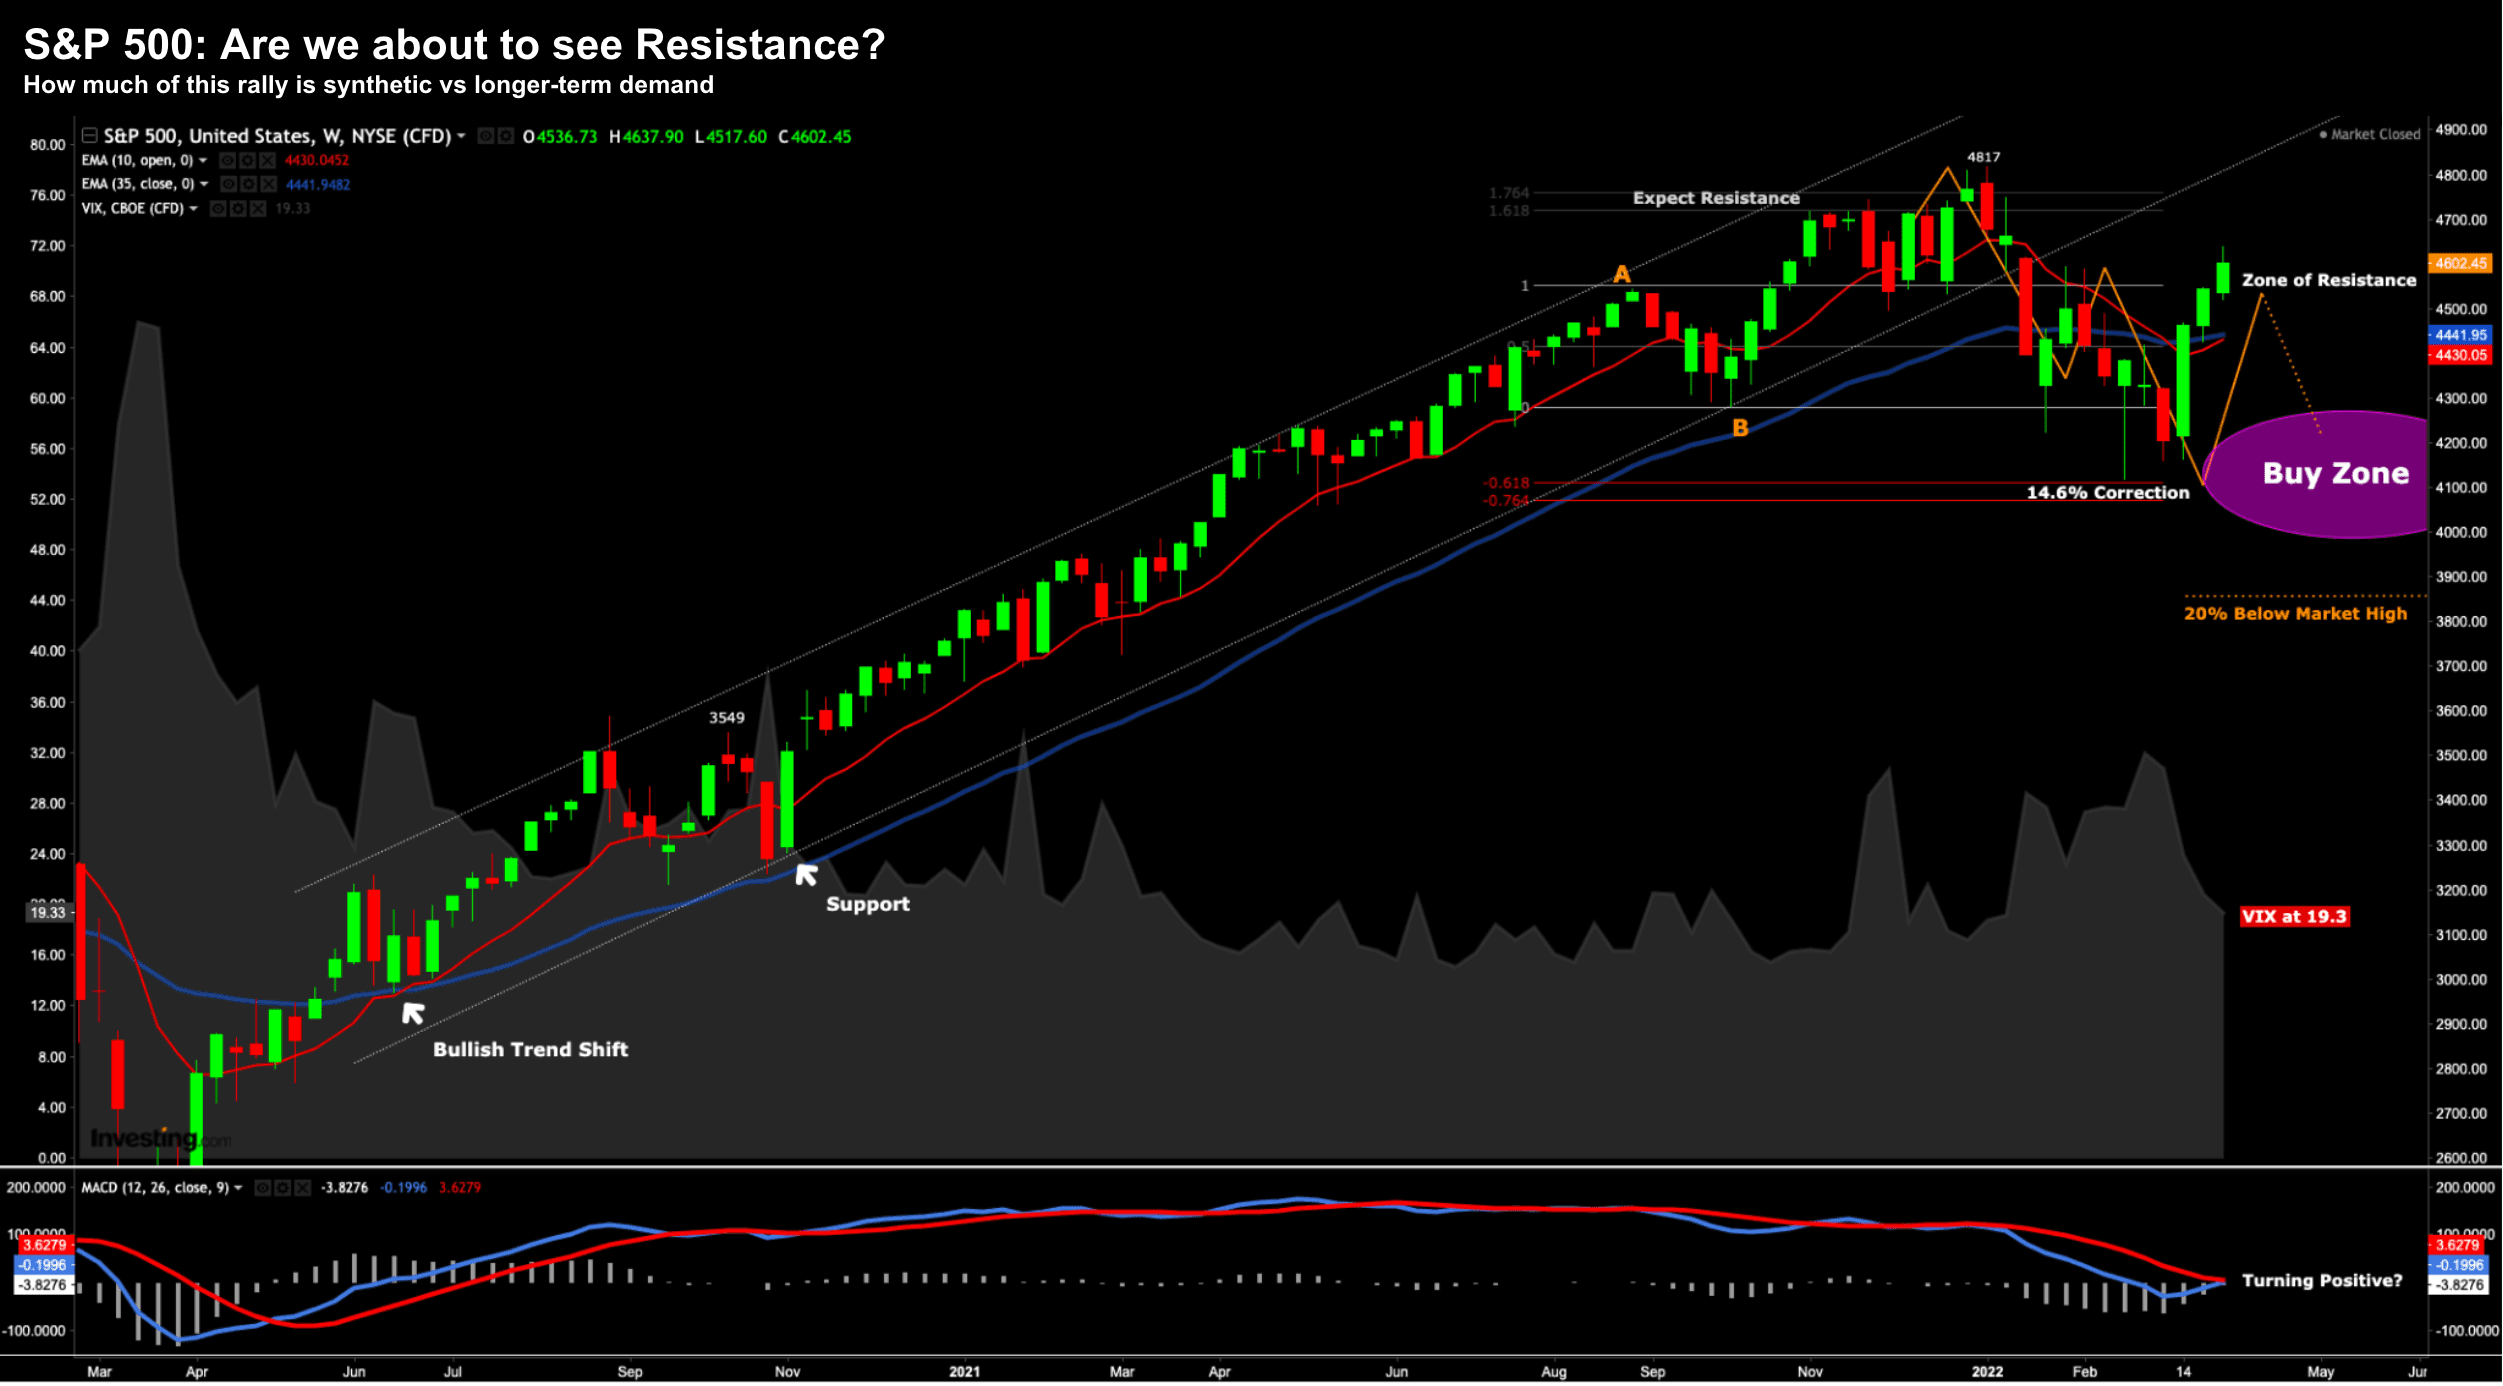The image size is (2503, 1386).
Task: Open settings gear for S&P 500 series
Action: click(x=506, y=136)
